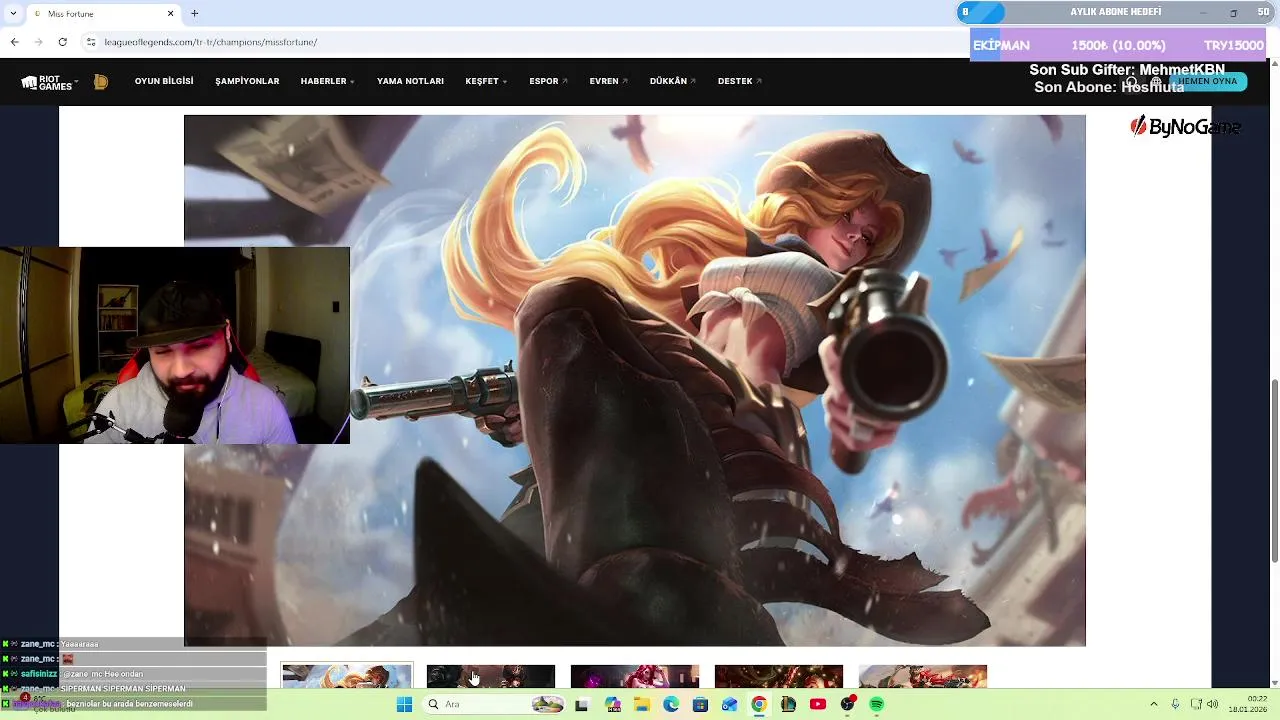Image resolution: width=1280 pixels, height=720 pixels.
Task: Show hidden system tray icons
Action: (x=1153, y=704)
